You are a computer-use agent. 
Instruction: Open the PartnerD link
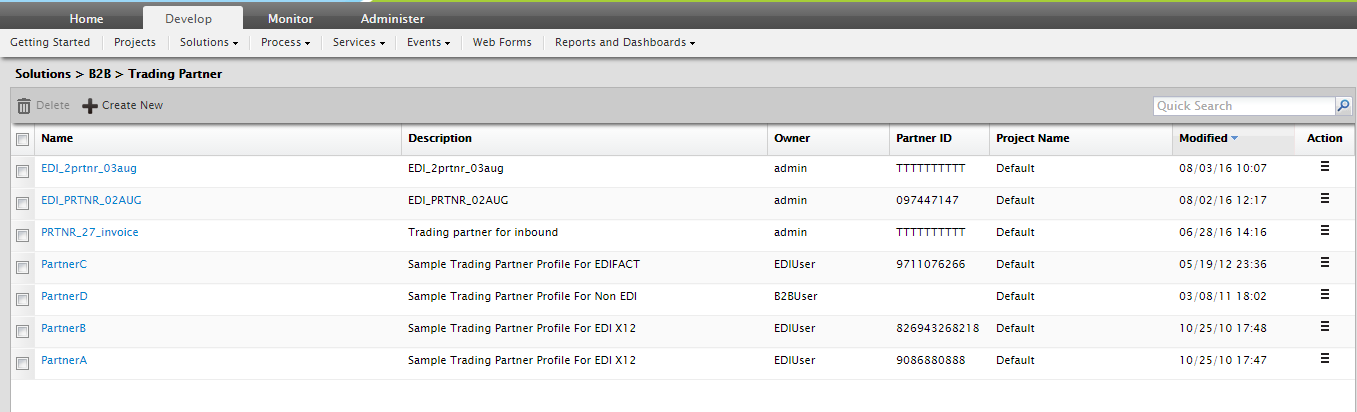(x=64, y=296)
